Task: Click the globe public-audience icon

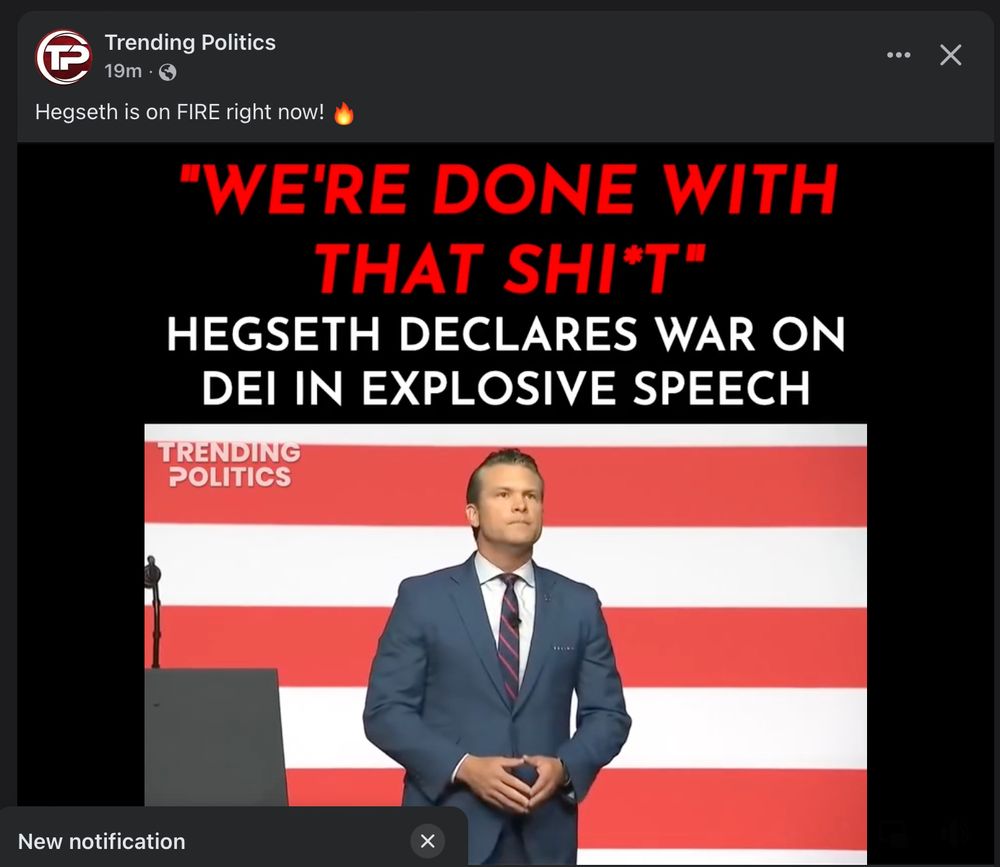Action: (x=167, y=72)
